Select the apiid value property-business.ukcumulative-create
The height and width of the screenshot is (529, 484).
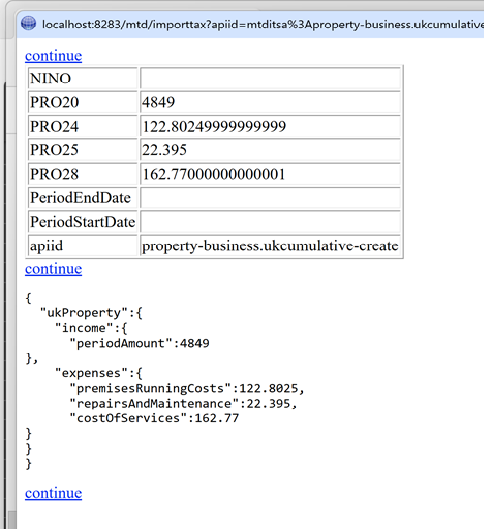pos(270,246)
